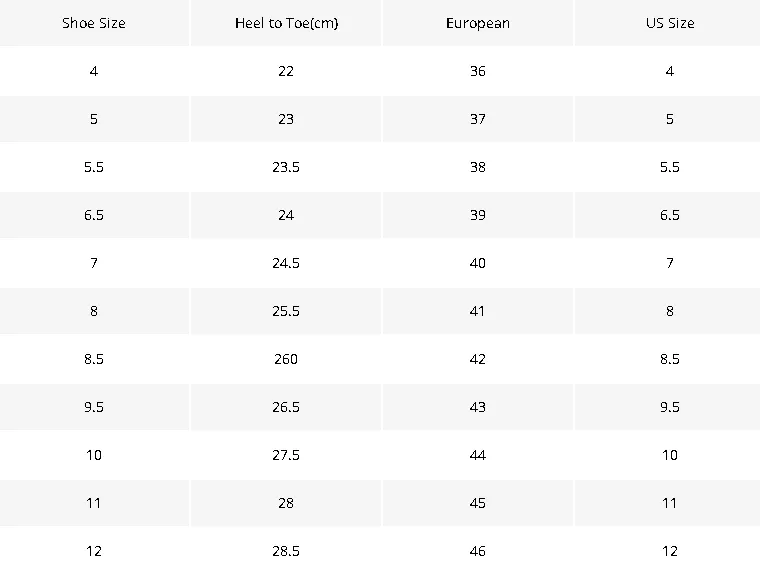
Task: Click the 260 heel to toe value
Action: point(286,359)
